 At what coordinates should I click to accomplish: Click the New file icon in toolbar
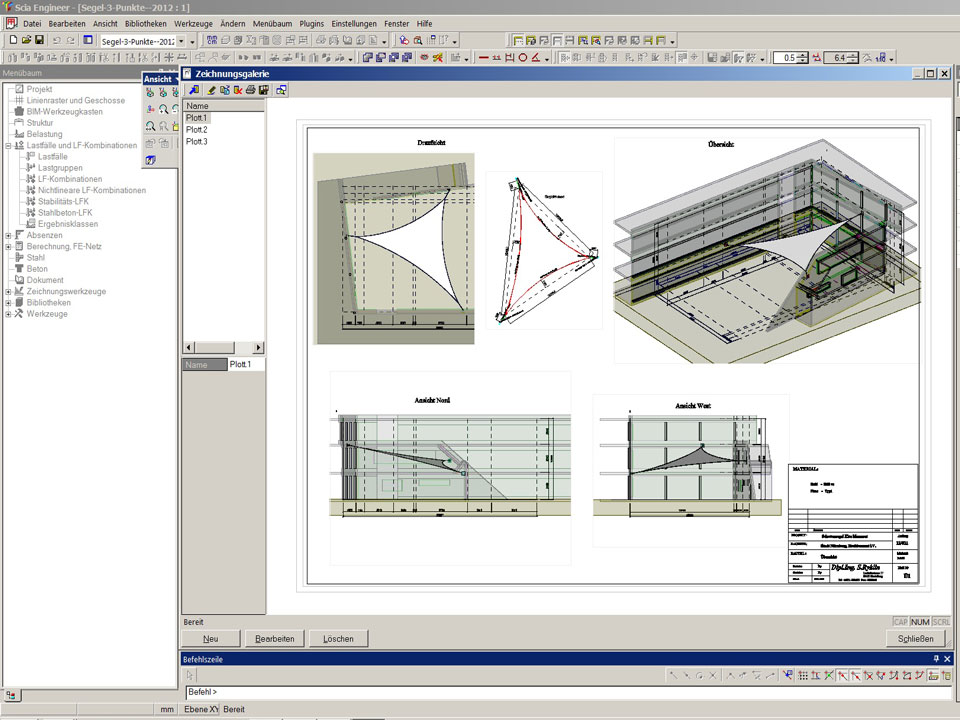[13, 40]
